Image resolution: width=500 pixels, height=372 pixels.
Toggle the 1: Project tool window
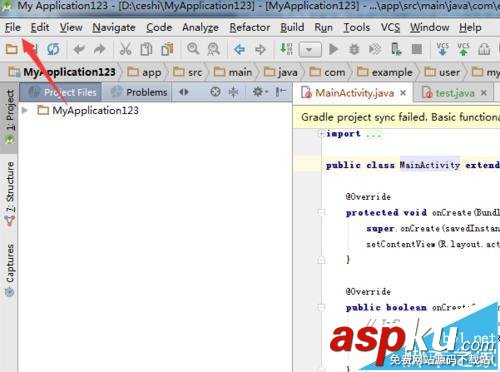[10, 117]
